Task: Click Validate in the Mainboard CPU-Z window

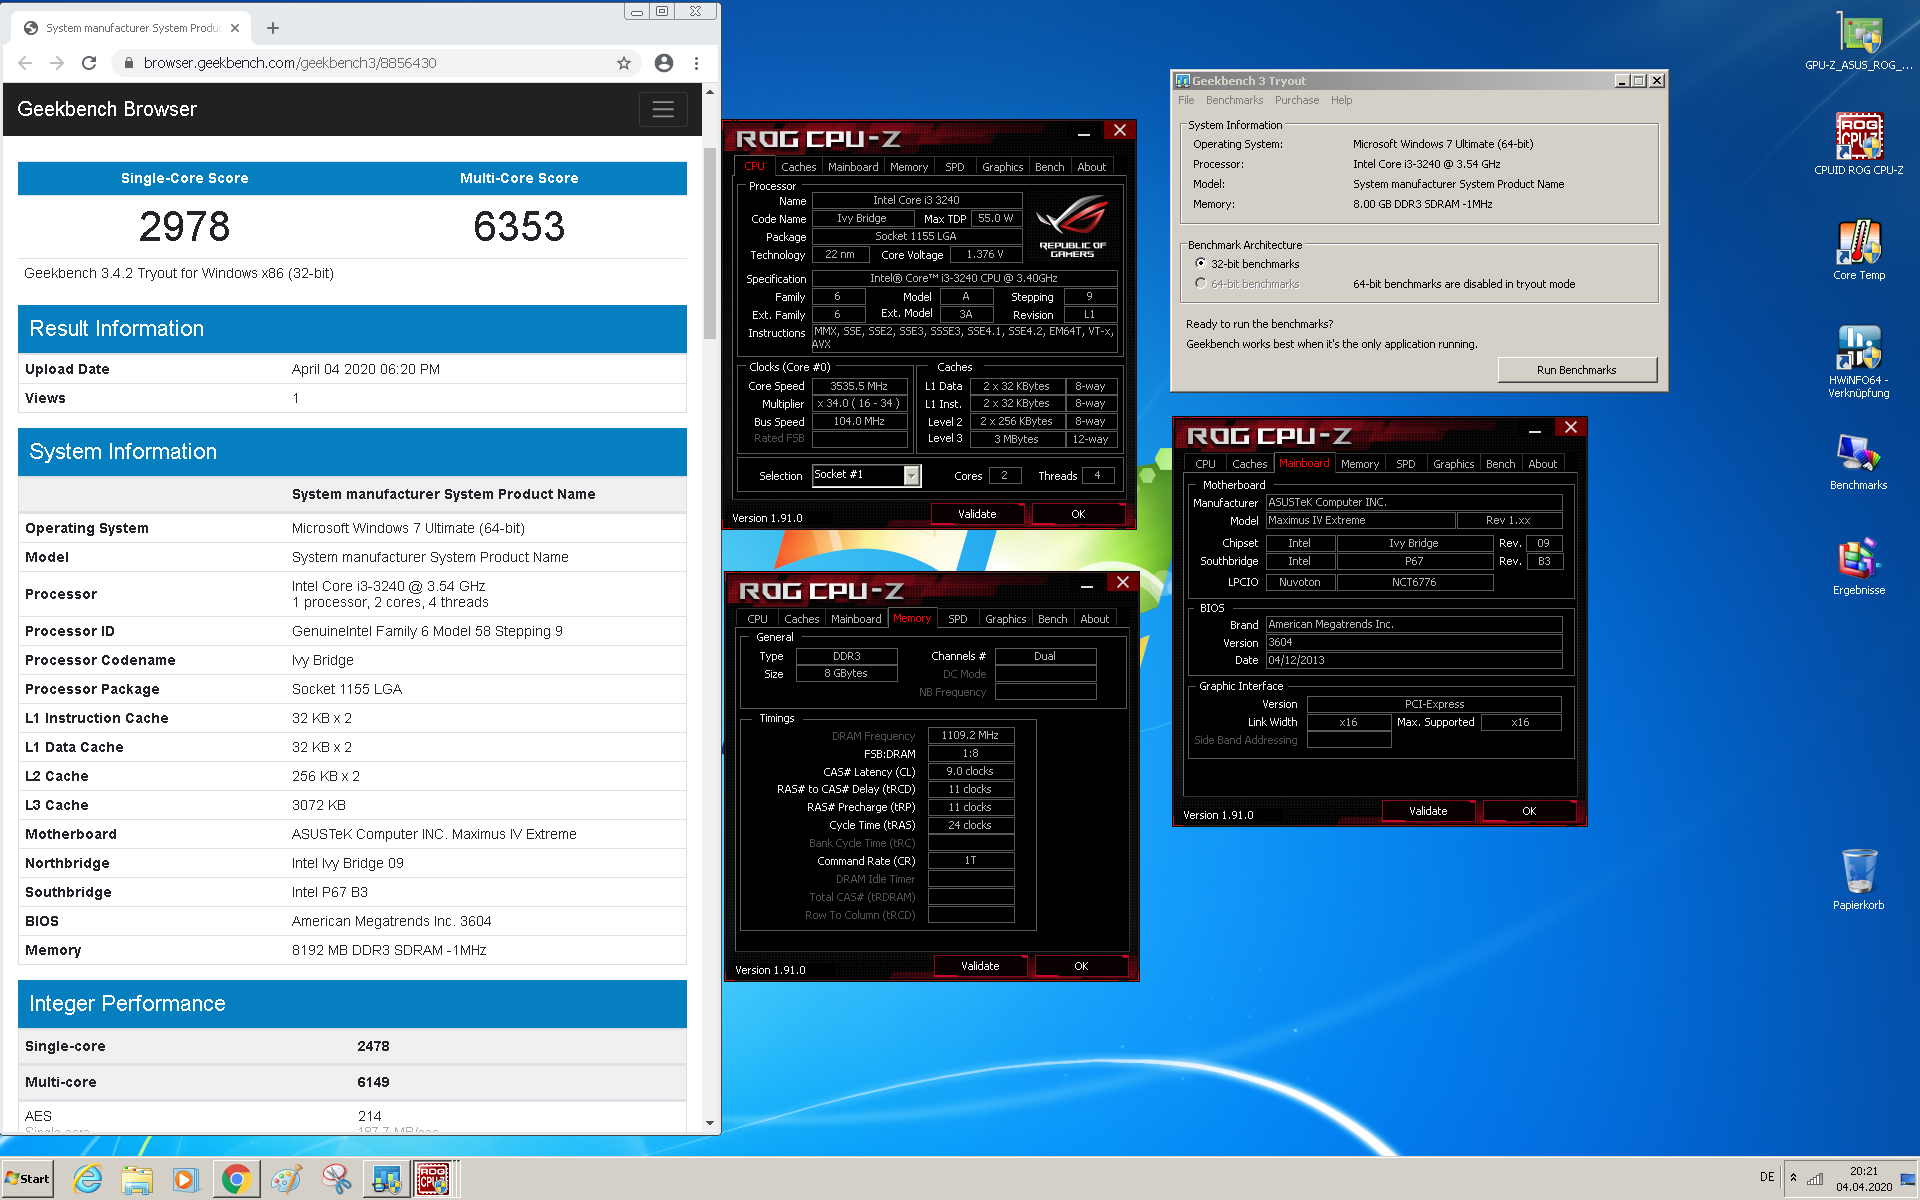Action: click(1428, 811)
